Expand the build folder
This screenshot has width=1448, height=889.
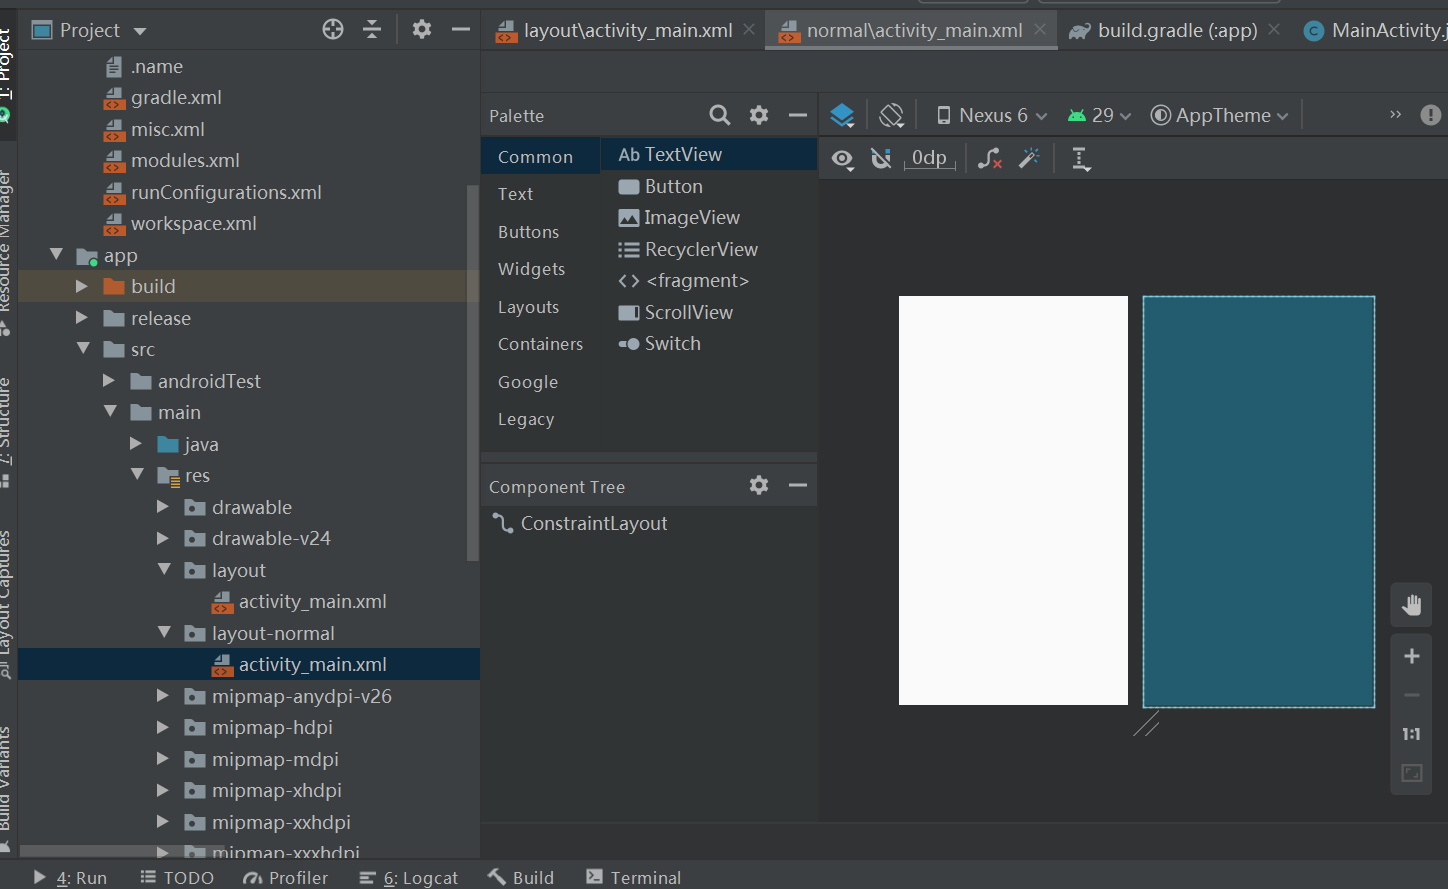coord(82,286)
